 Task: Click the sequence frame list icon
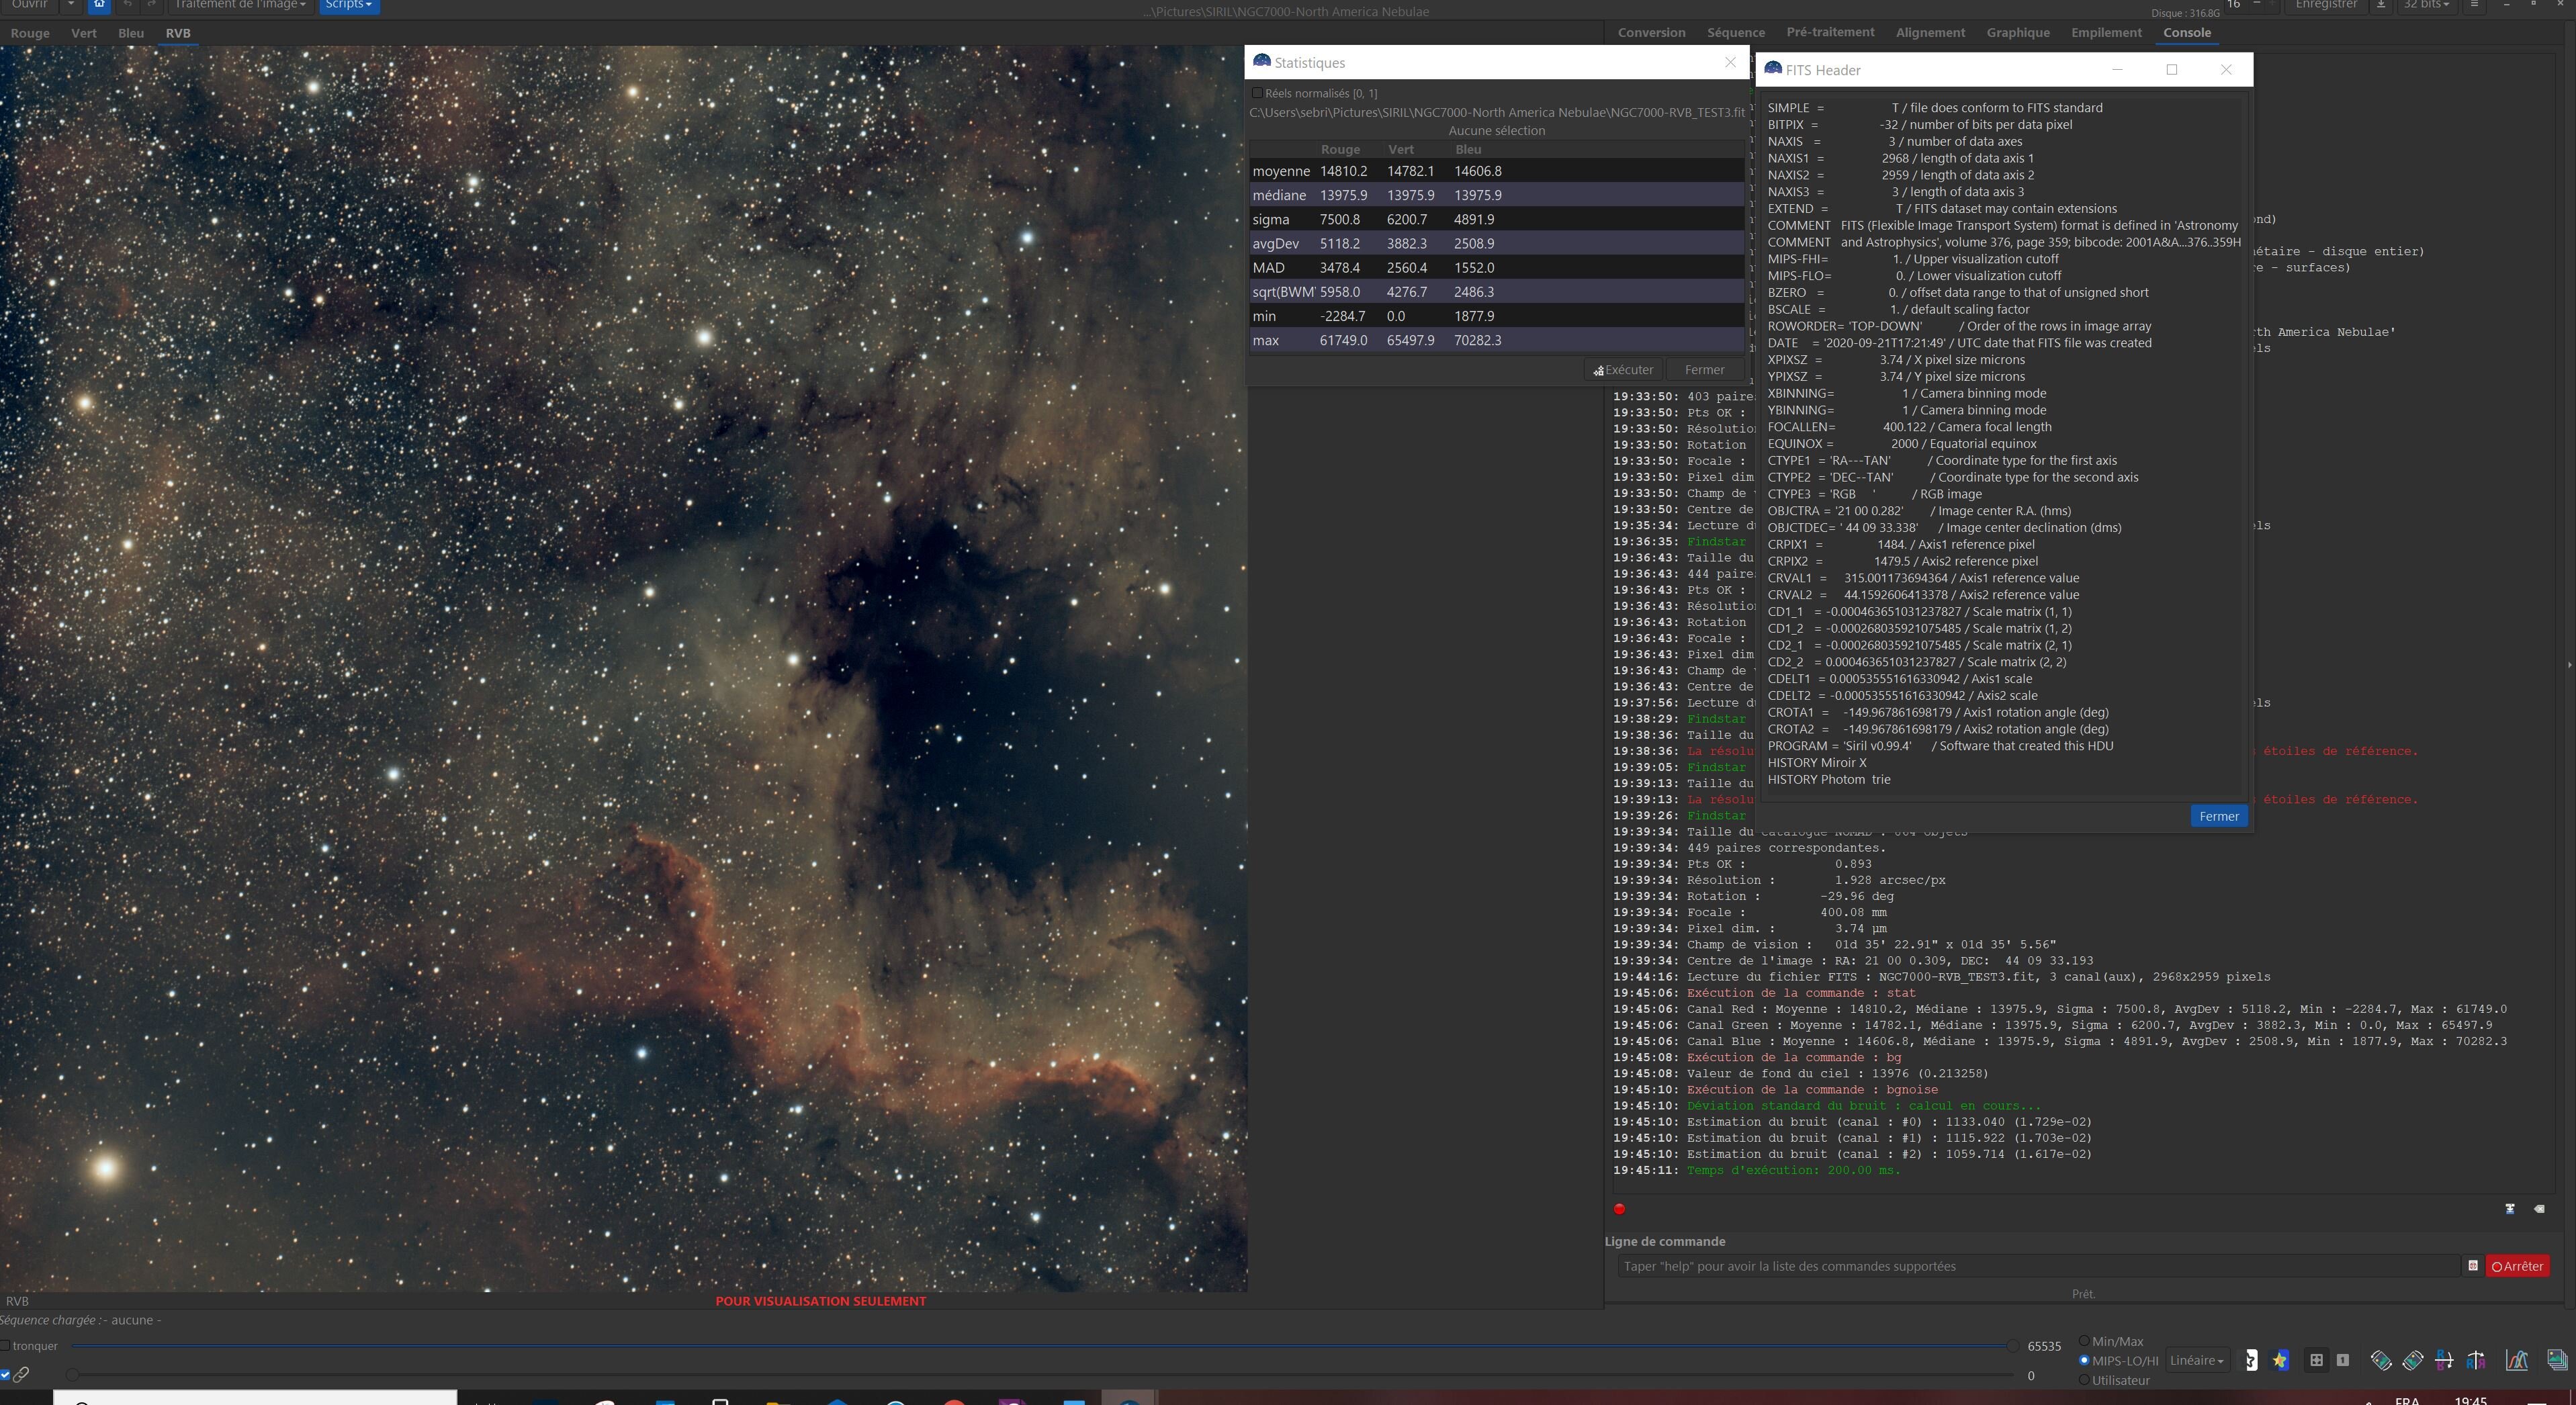point(2557,1360)
